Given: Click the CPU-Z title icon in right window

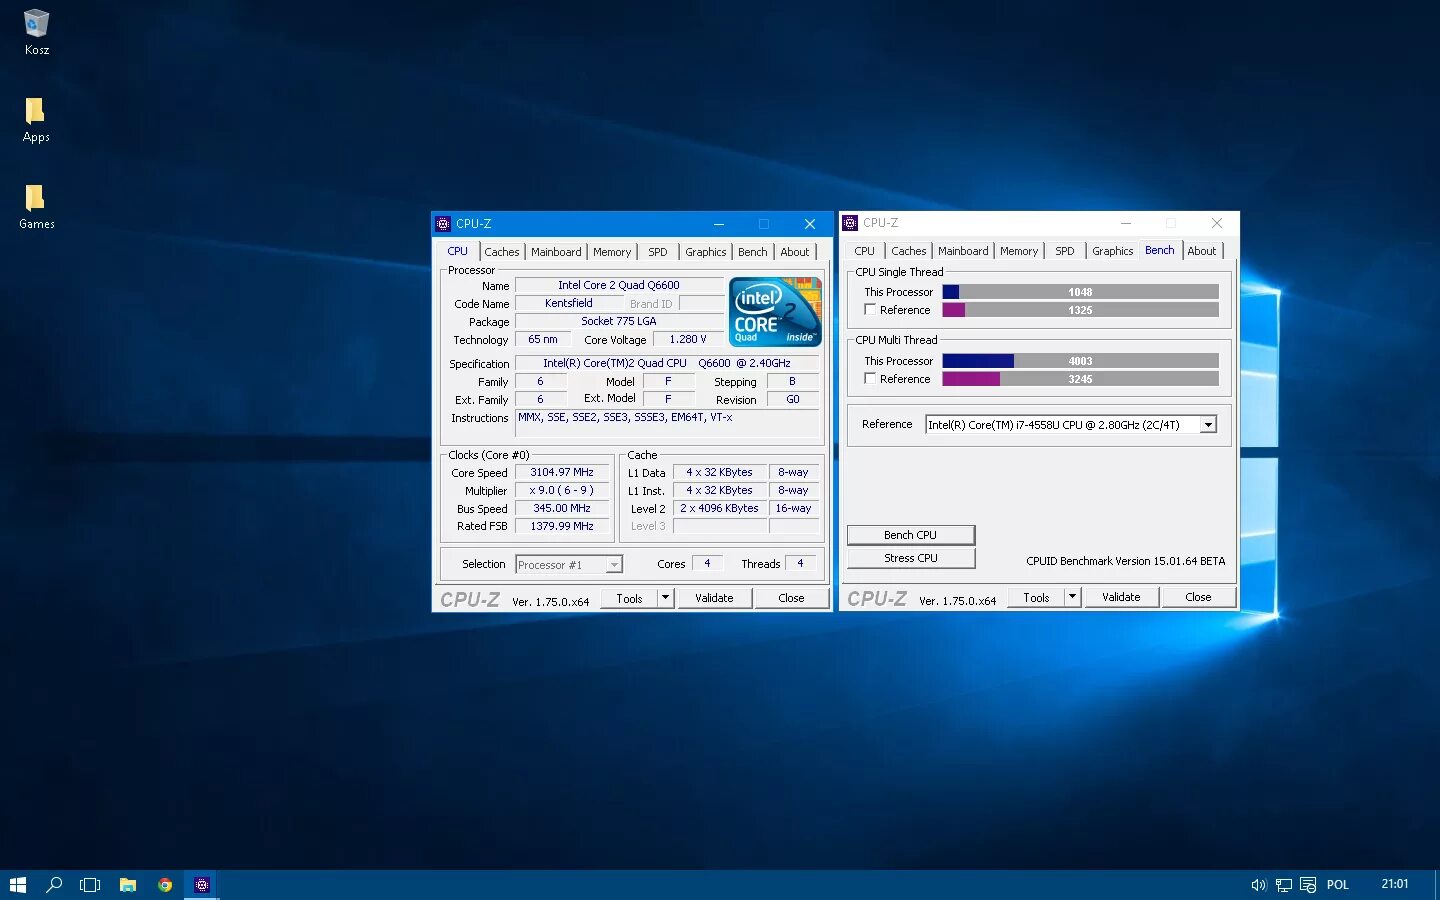Looking at the screenshot, I should click(x=850, y=223).
